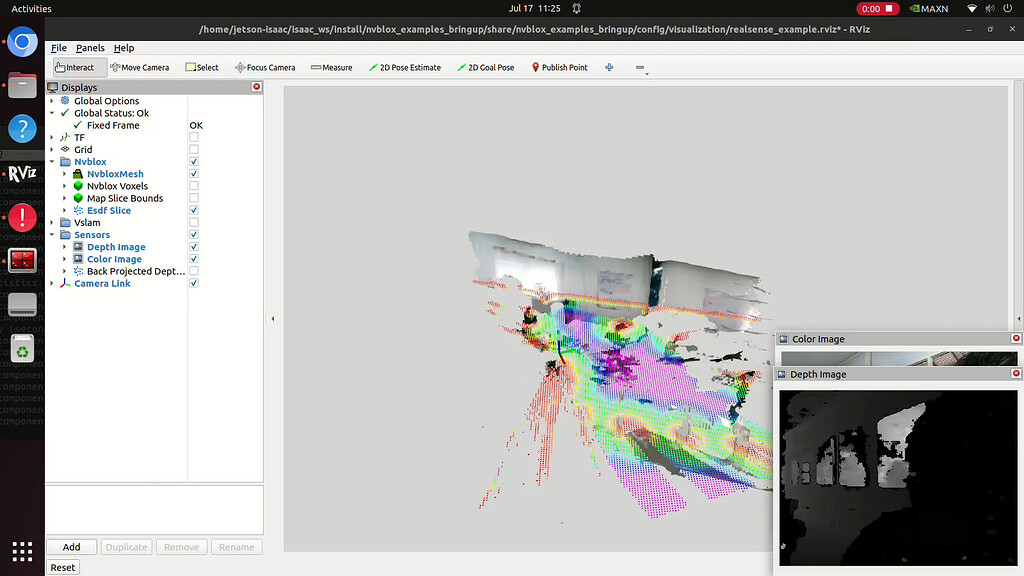Enable the TF display checkbox
Image resolution: width=1024 pixels, height=576 pixels.
point(193,137)
